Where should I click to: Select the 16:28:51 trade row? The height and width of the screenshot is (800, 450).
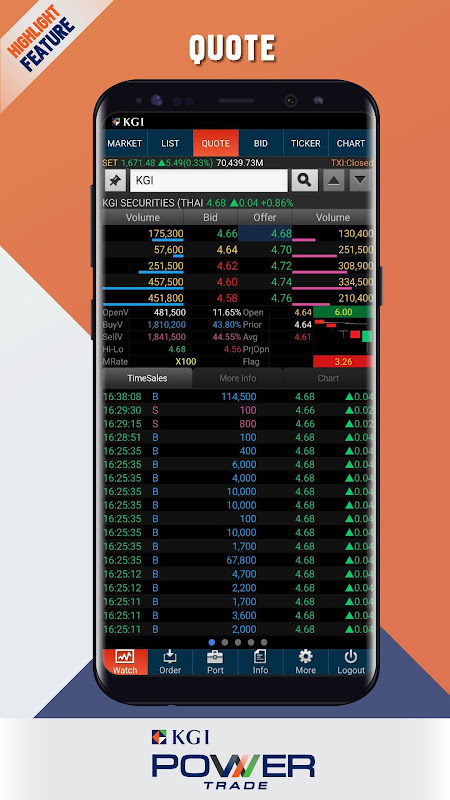238,437
